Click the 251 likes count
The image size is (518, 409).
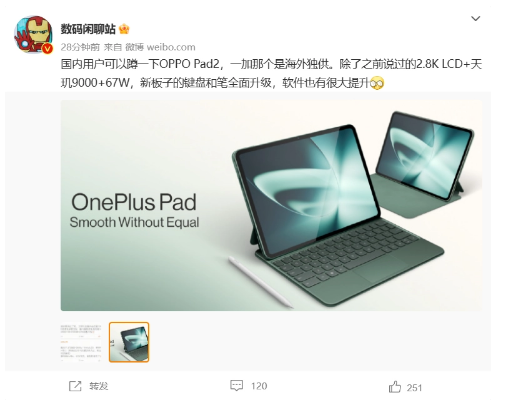point(414,387)
